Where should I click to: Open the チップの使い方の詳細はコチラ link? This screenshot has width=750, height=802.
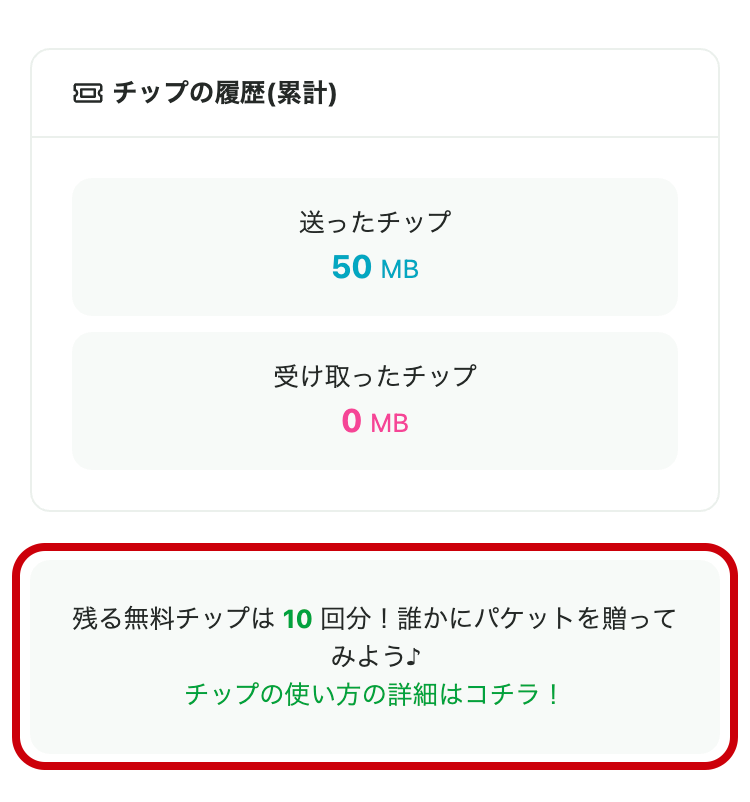click(372, 695)
